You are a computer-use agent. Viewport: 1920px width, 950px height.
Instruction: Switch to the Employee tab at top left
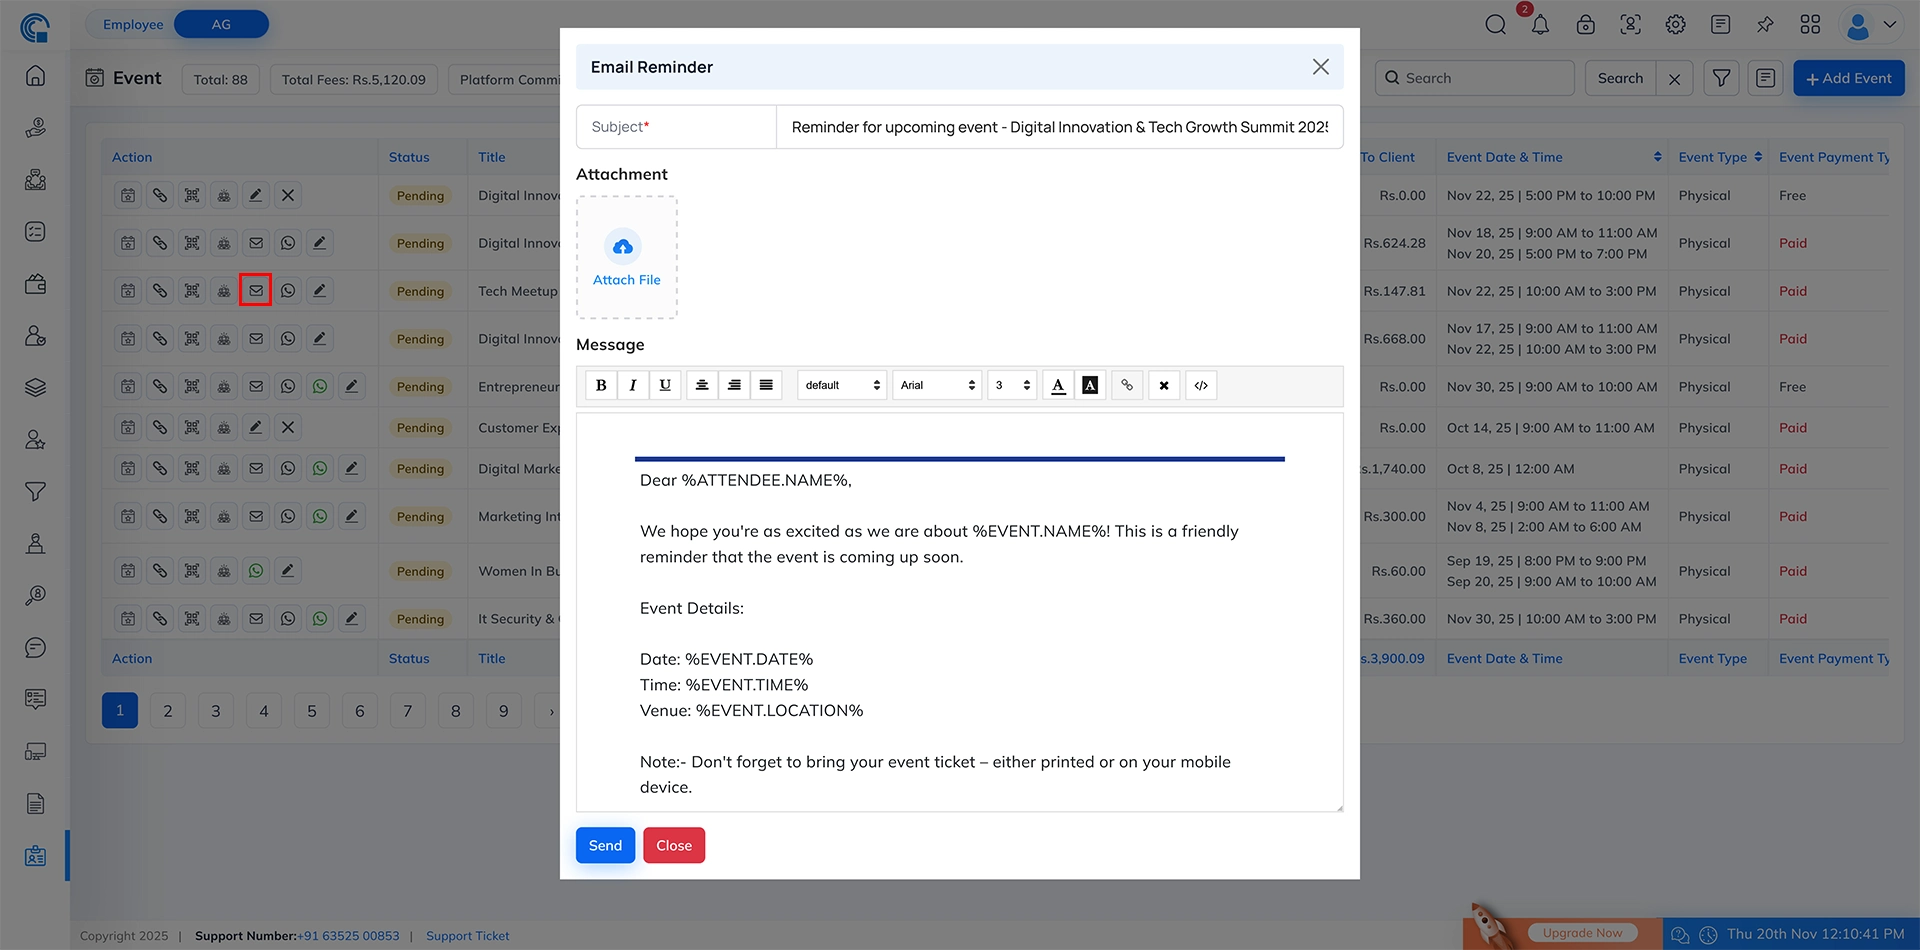[x=135, y=23]
